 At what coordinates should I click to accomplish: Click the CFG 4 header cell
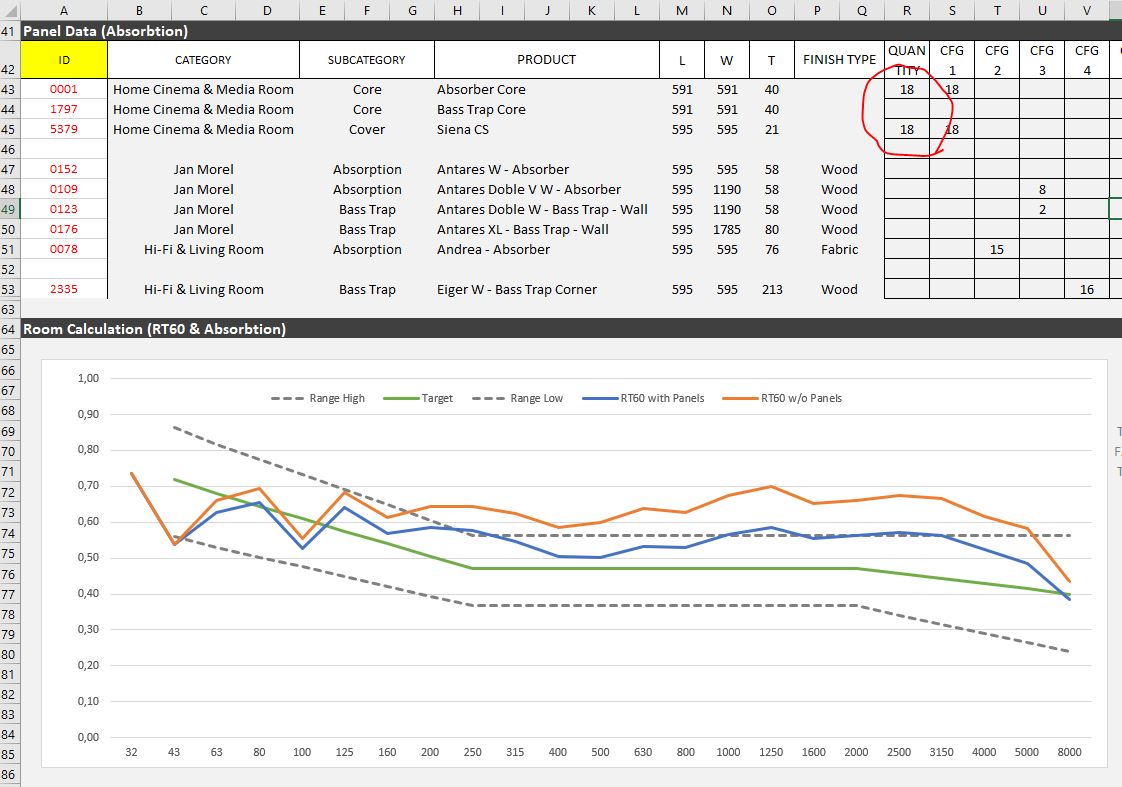[x=1087, y=60]
